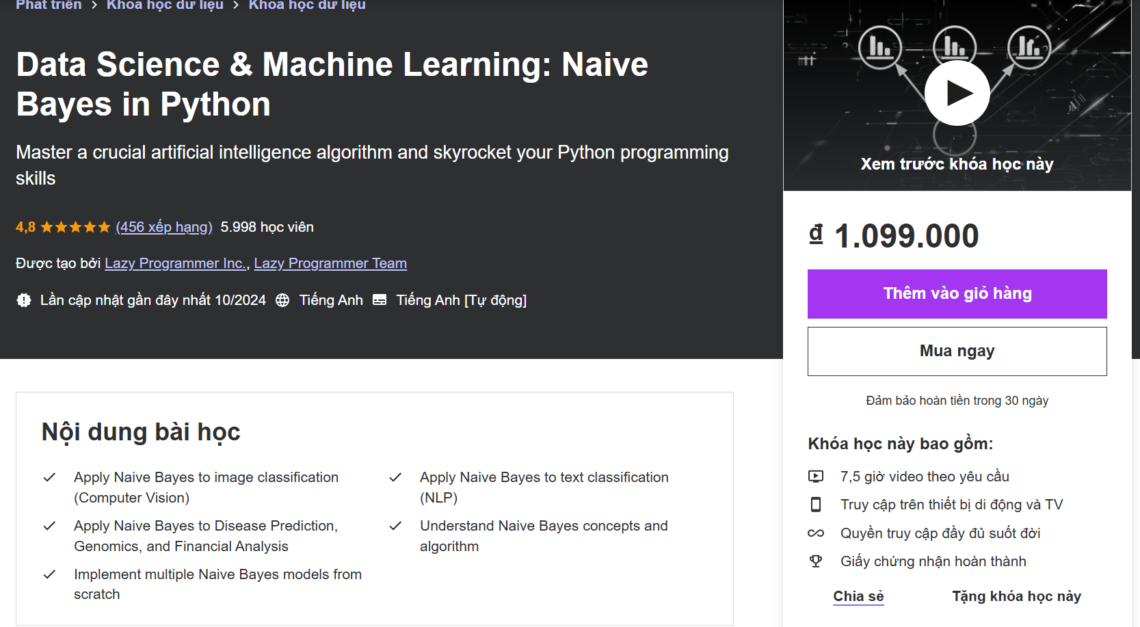This screenshot has height=627, width=1140.
Task: Open the Khoa học dữ liệu breadcrumb
Action: click(165, 5)
